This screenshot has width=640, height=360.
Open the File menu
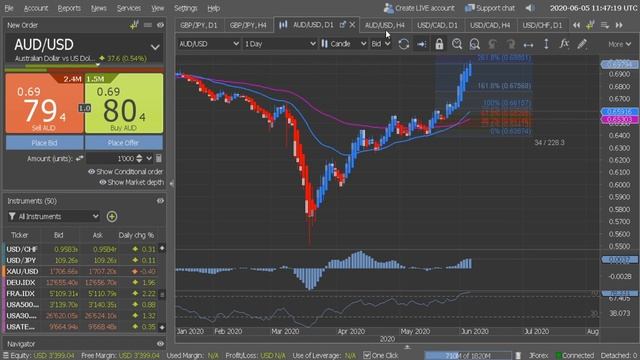click(9, 8)
